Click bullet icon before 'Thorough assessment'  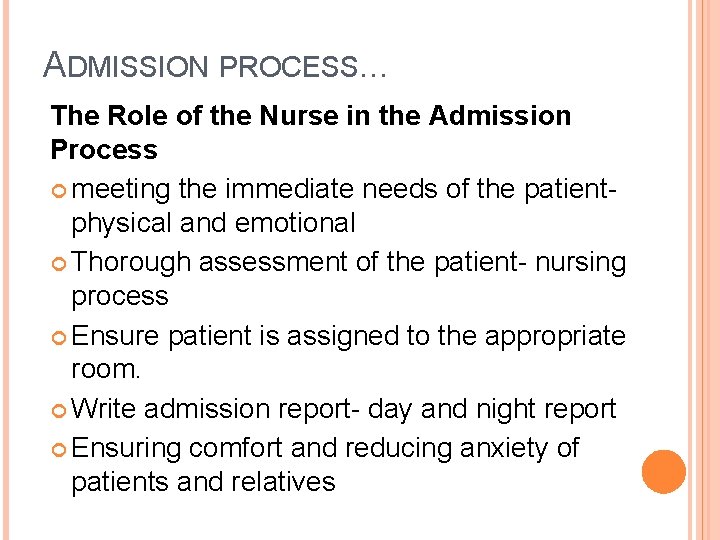[59, 264]
